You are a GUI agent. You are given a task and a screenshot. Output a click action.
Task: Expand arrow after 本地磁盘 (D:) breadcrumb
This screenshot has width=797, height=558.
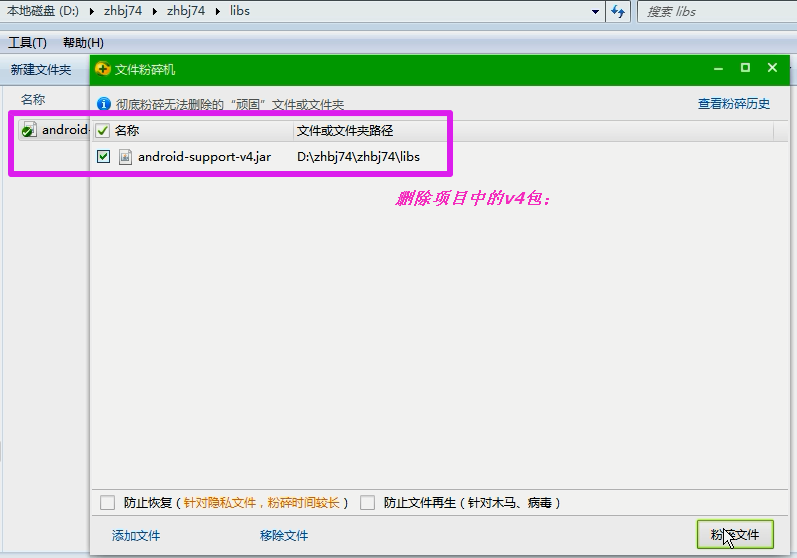(91, 11)
